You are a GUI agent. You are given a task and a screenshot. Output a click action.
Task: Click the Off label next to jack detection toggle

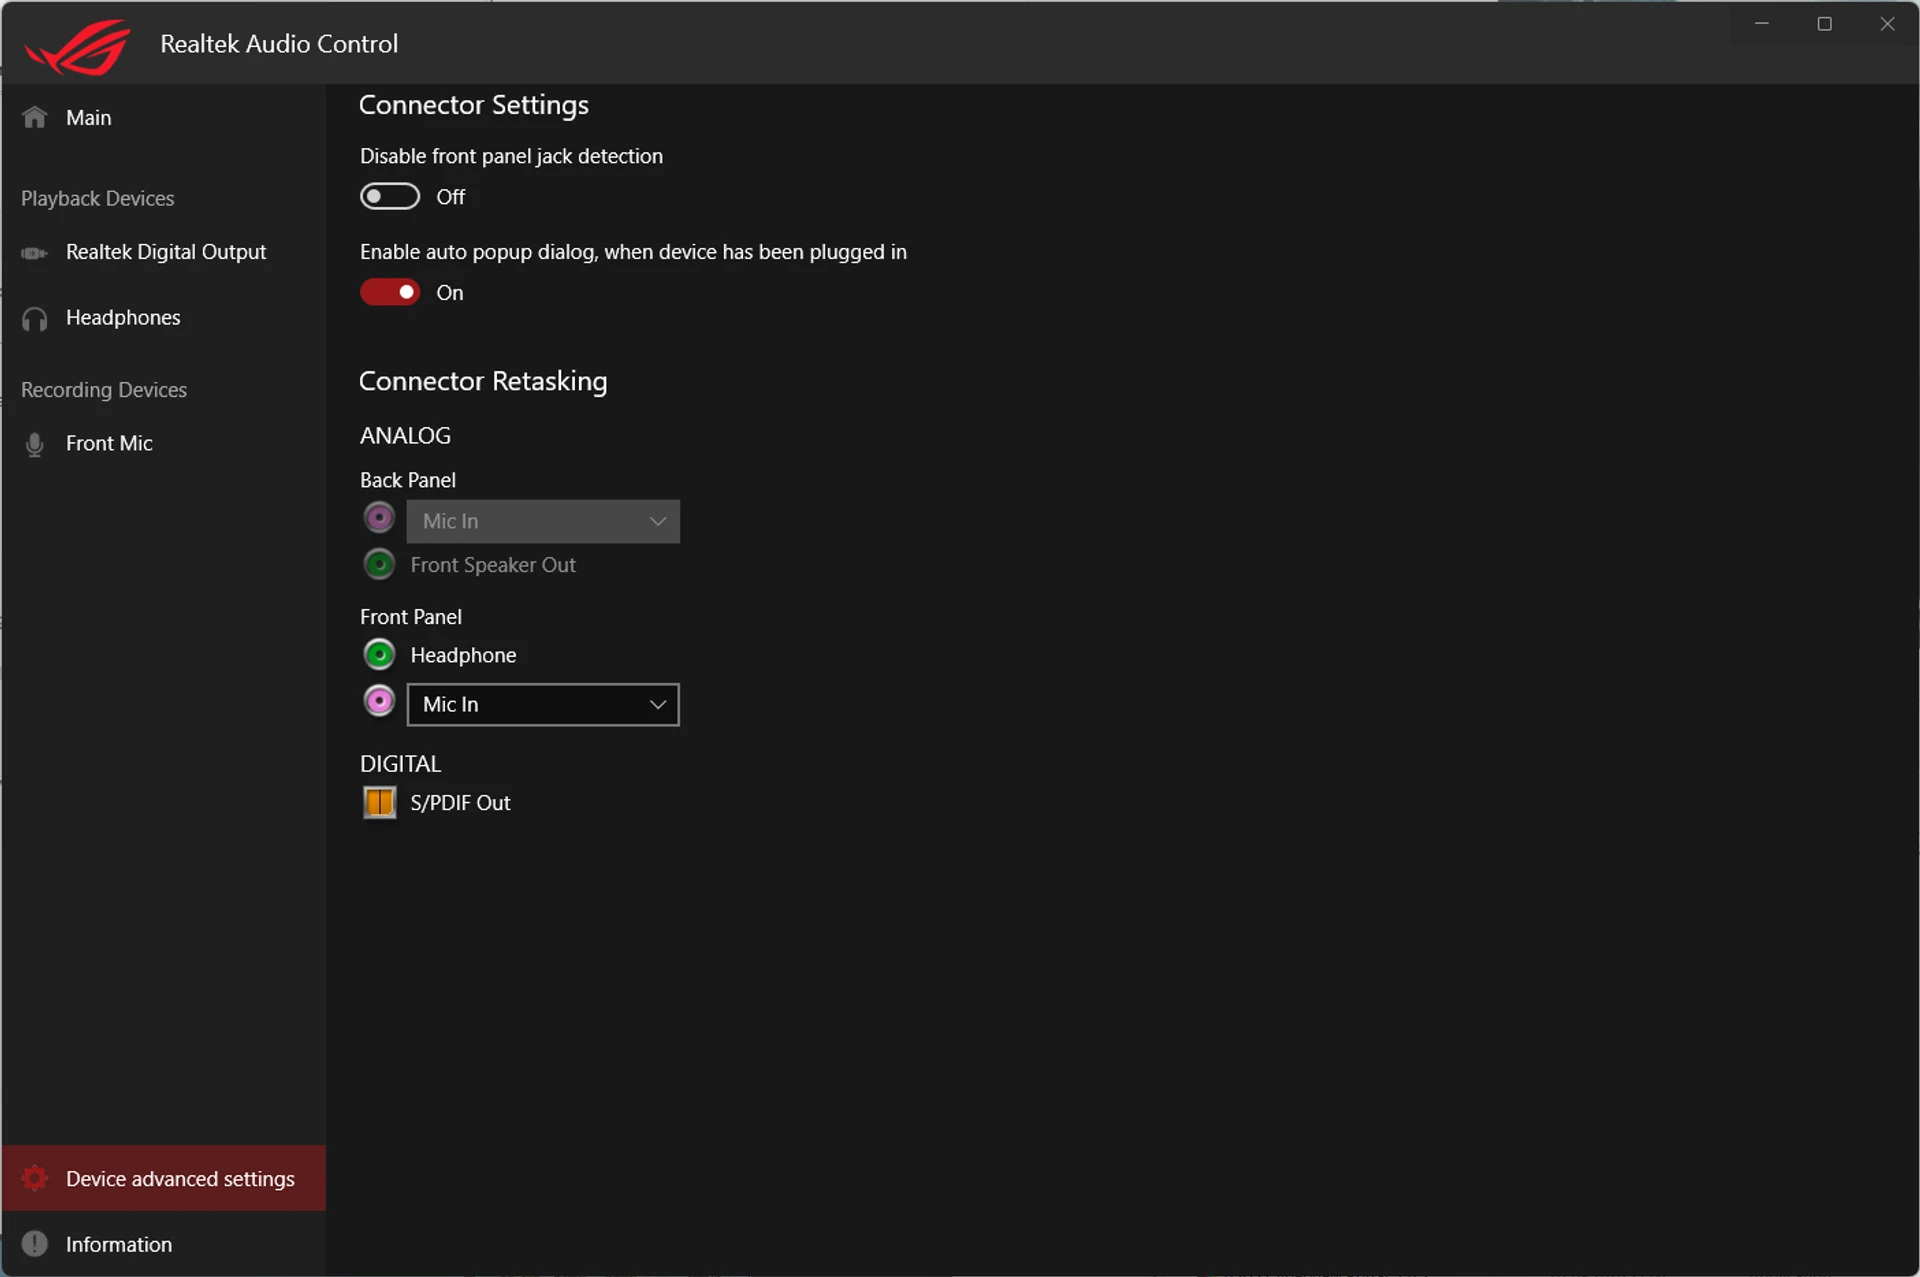point(451,197)
